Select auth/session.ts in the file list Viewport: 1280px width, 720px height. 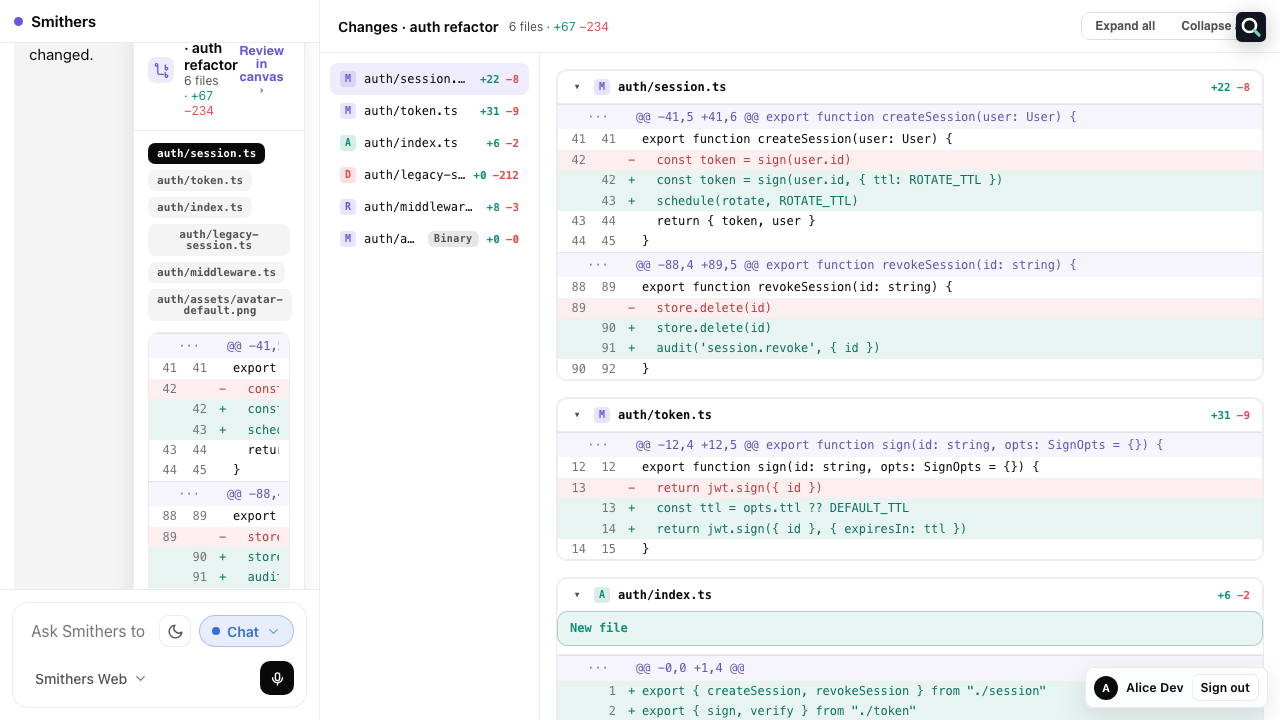pyautogui.click(x=429, y=79)
